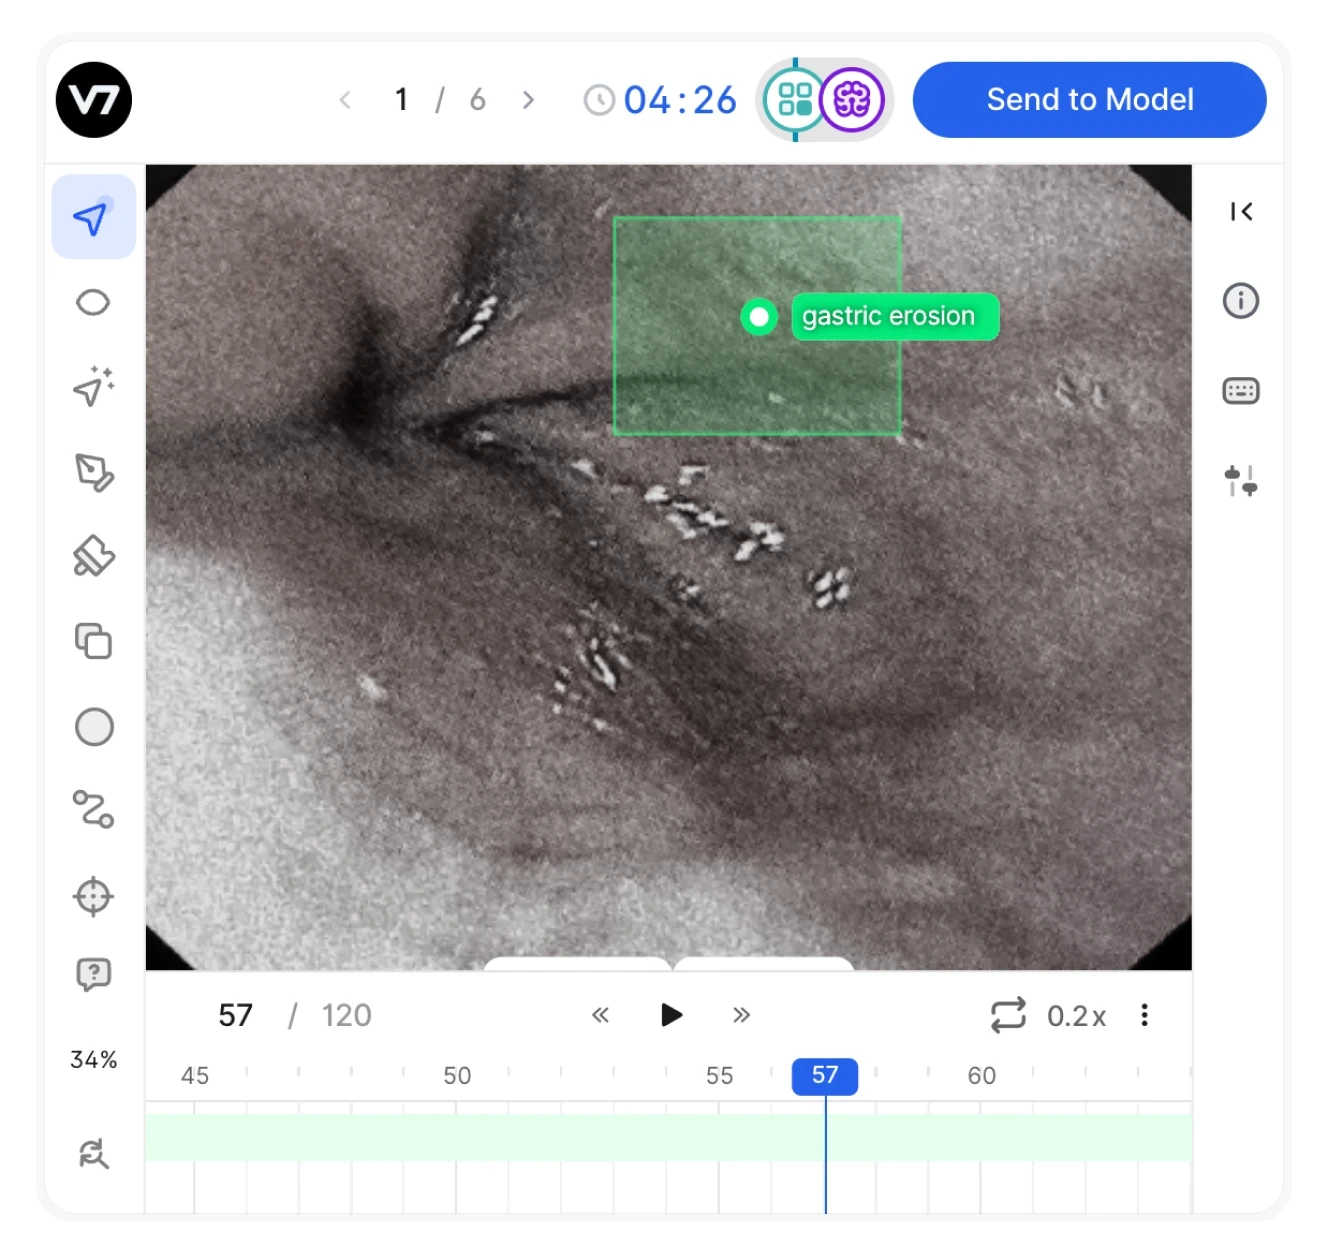
Task: Open keyboard shortcuts icon
Action: pos(1241,391)
